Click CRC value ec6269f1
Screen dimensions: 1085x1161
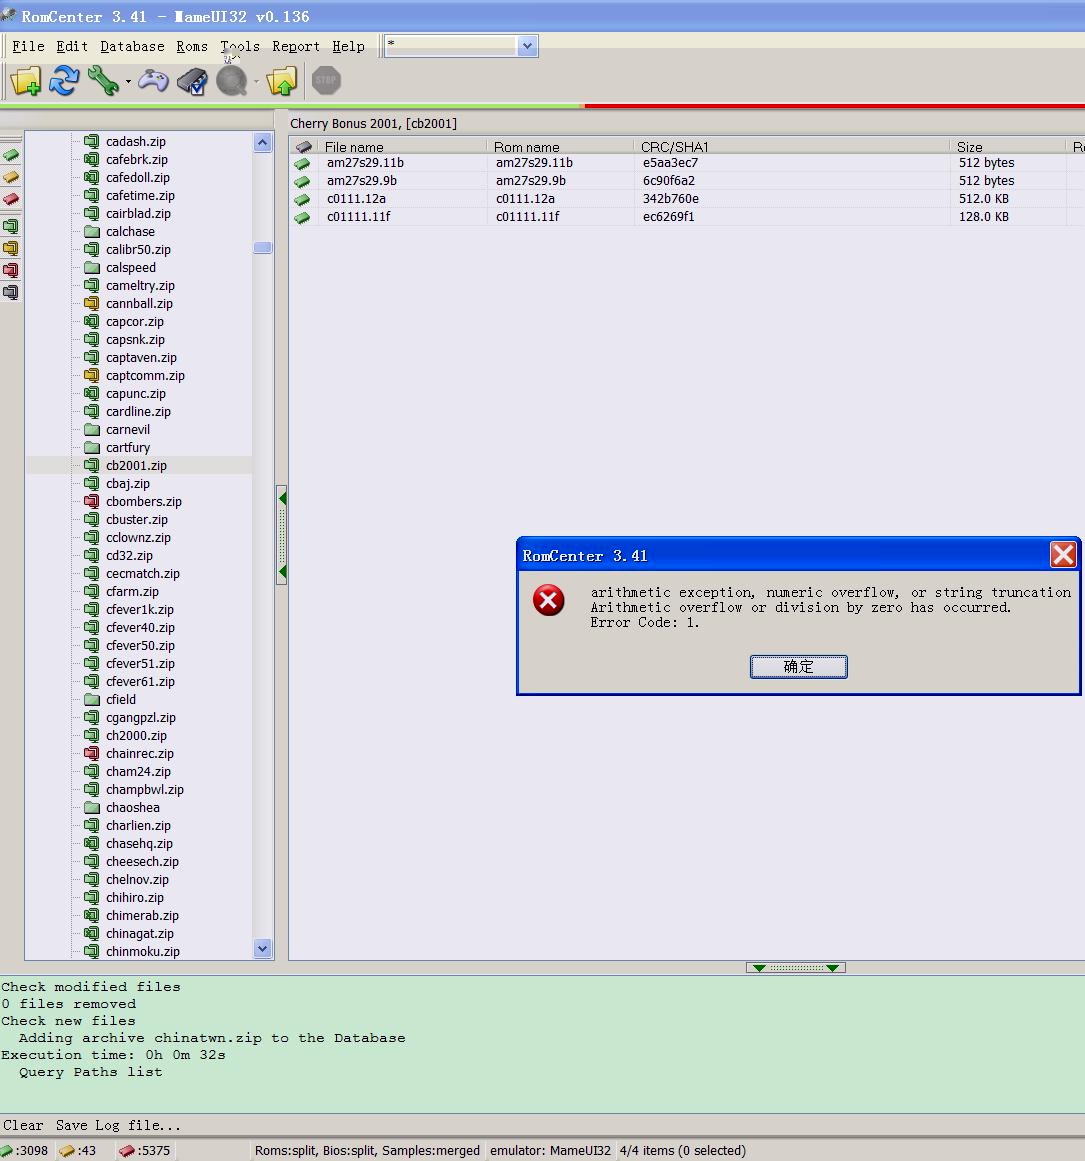(x=669, y=217)
